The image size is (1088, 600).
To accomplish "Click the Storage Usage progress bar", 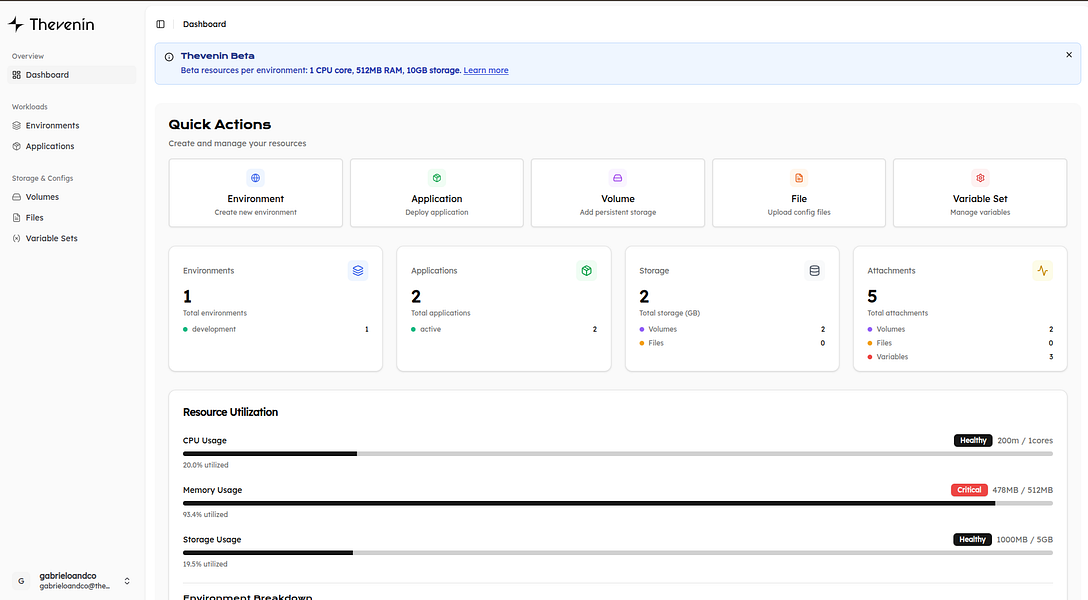I will click(x=618, y=553).
